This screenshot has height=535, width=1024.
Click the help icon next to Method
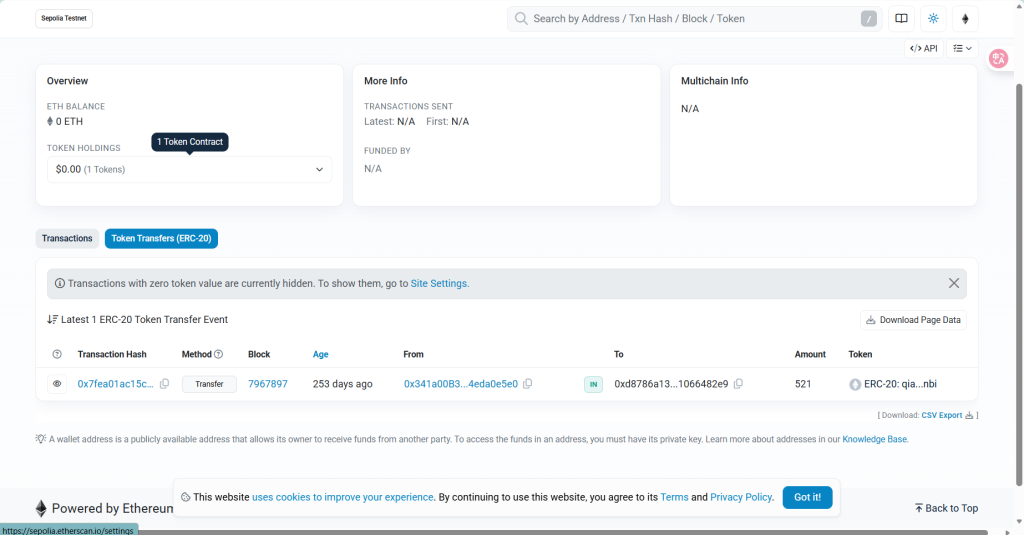(x=218, y=354)
